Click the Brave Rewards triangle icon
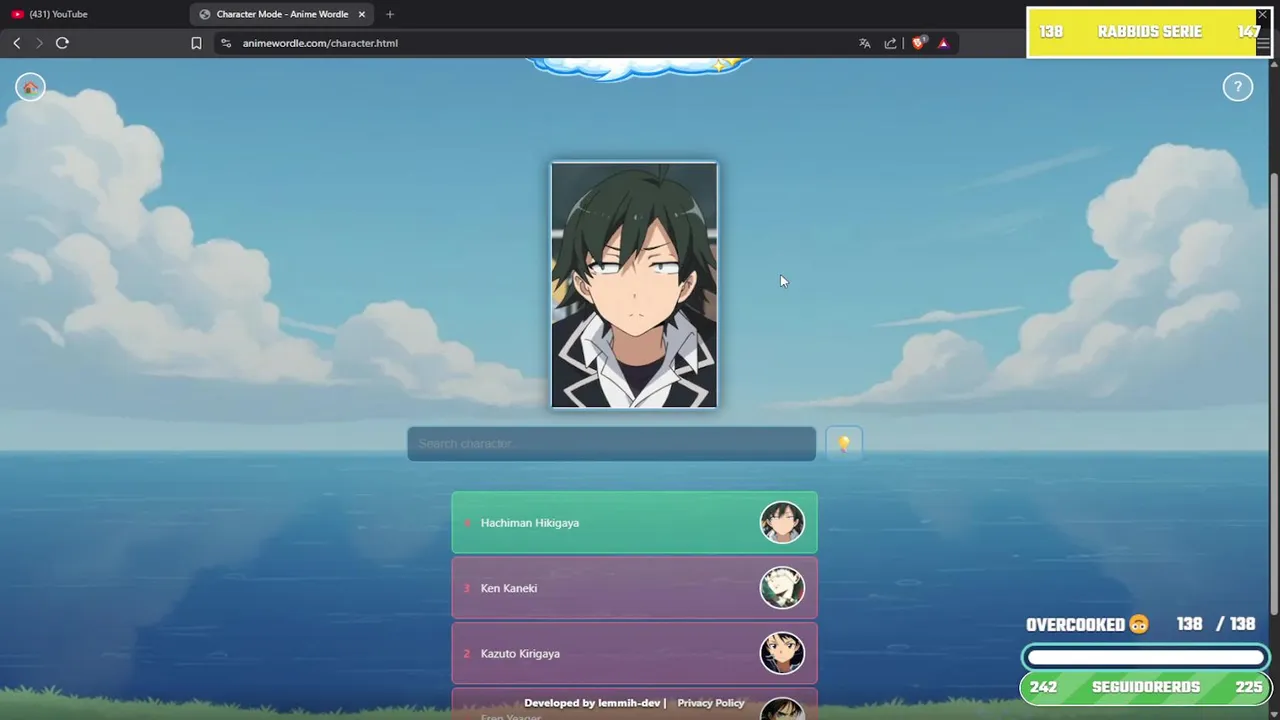 pos(943,43)
